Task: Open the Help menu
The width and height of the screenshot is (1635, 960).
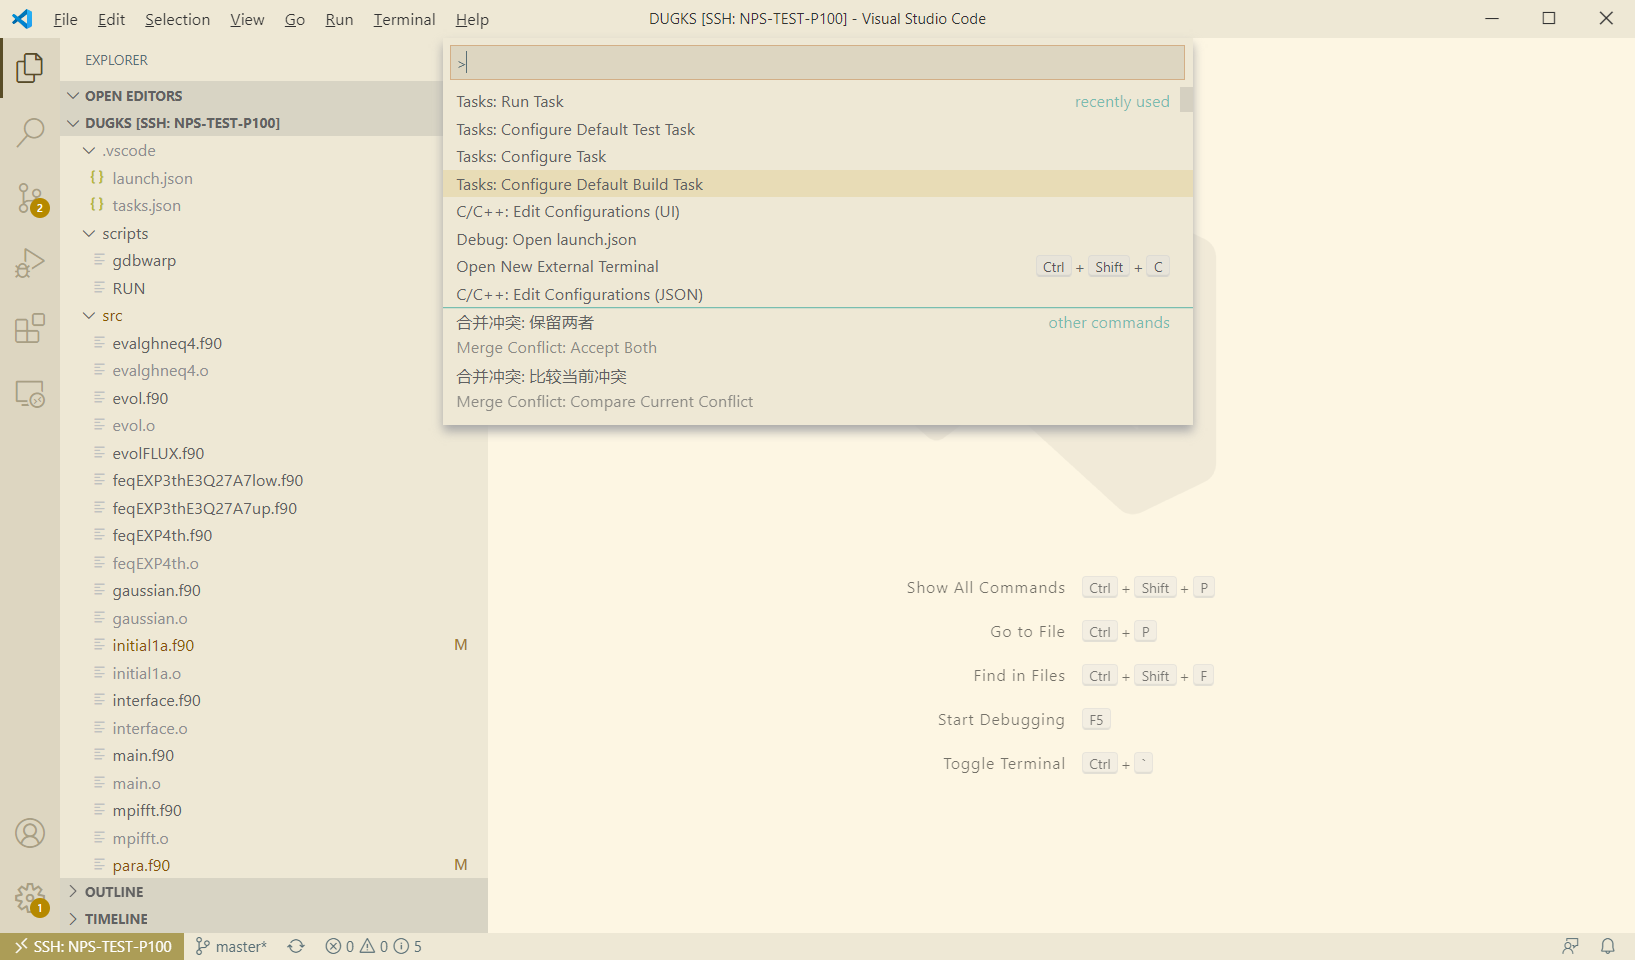Action: 472,19
